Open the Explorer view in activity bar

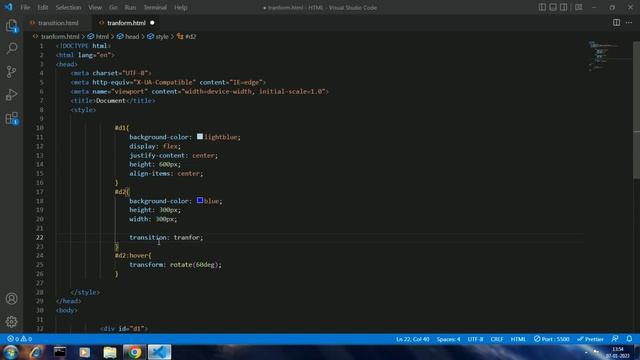11,26
